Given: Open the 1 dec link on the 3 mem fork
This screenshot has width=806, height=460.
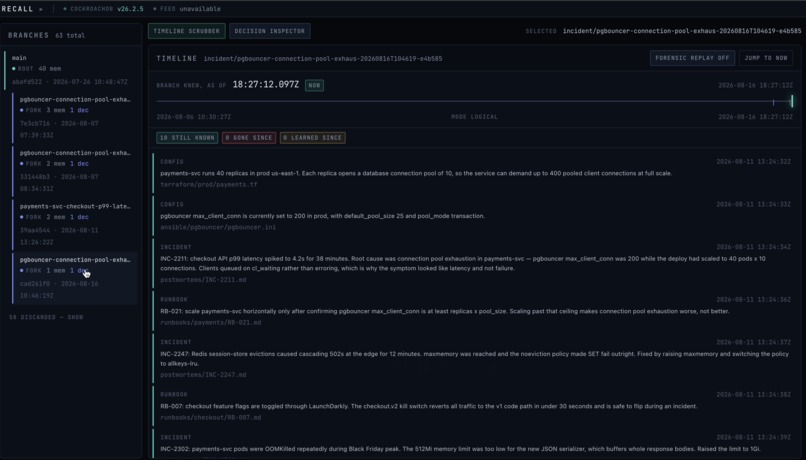Looking at the screenshot, I should pos(79,111).
